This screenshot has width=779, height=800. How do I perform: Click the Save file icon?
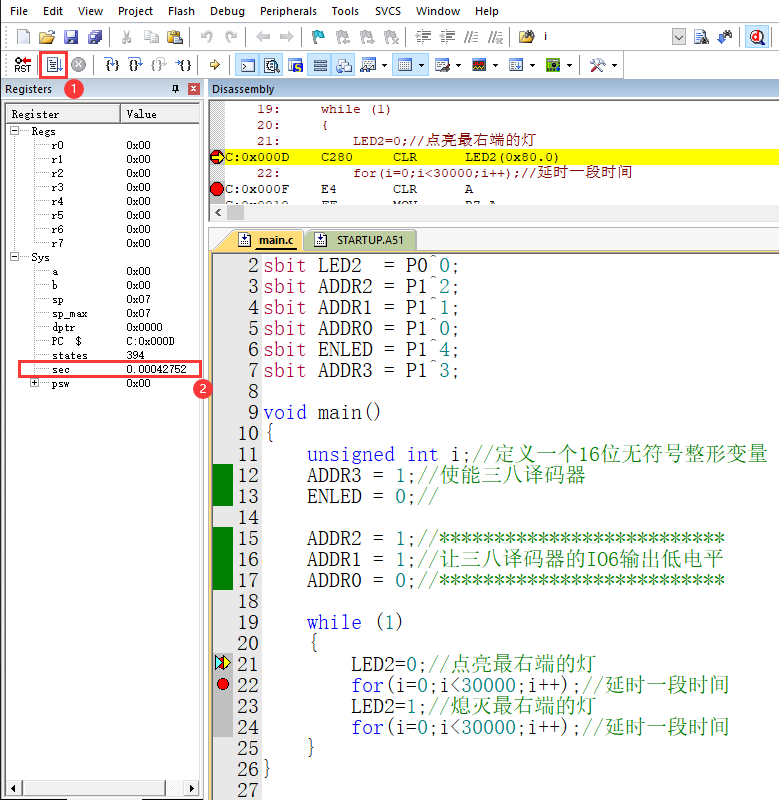point(71,37)
